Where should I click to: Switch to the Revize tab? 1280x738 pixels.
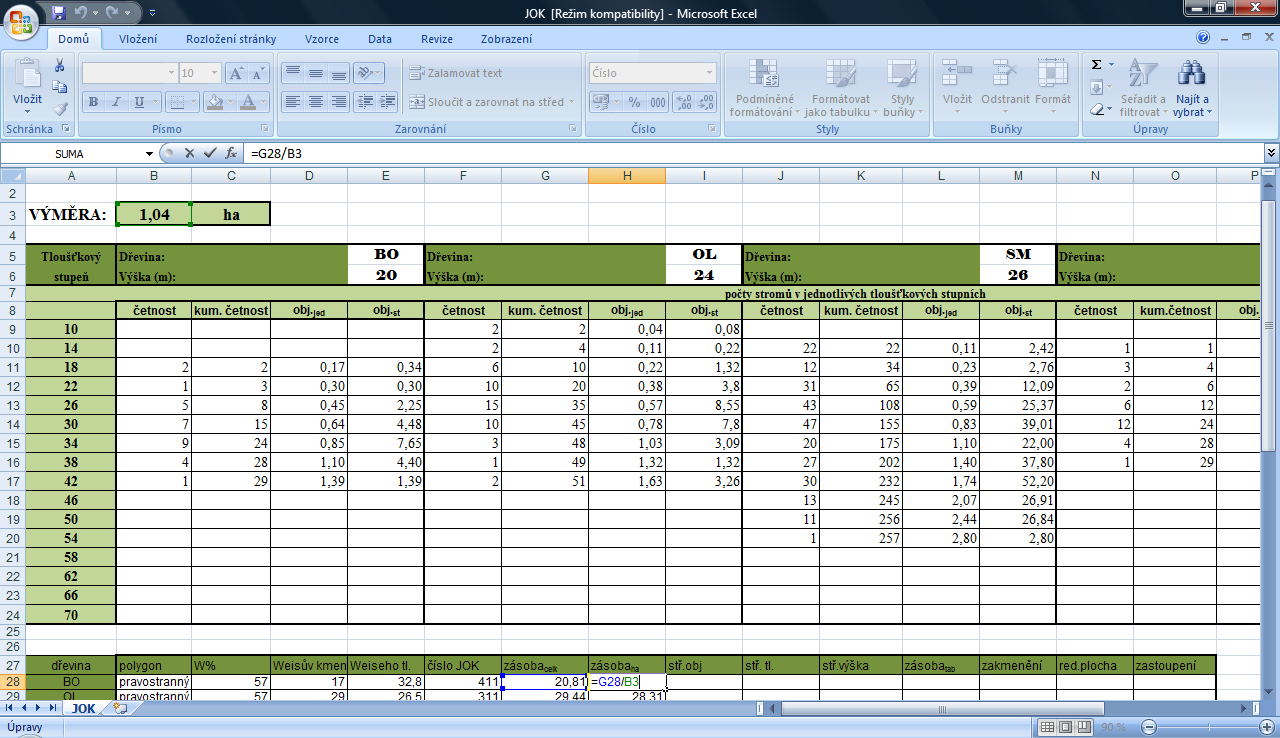coord(437,39)
